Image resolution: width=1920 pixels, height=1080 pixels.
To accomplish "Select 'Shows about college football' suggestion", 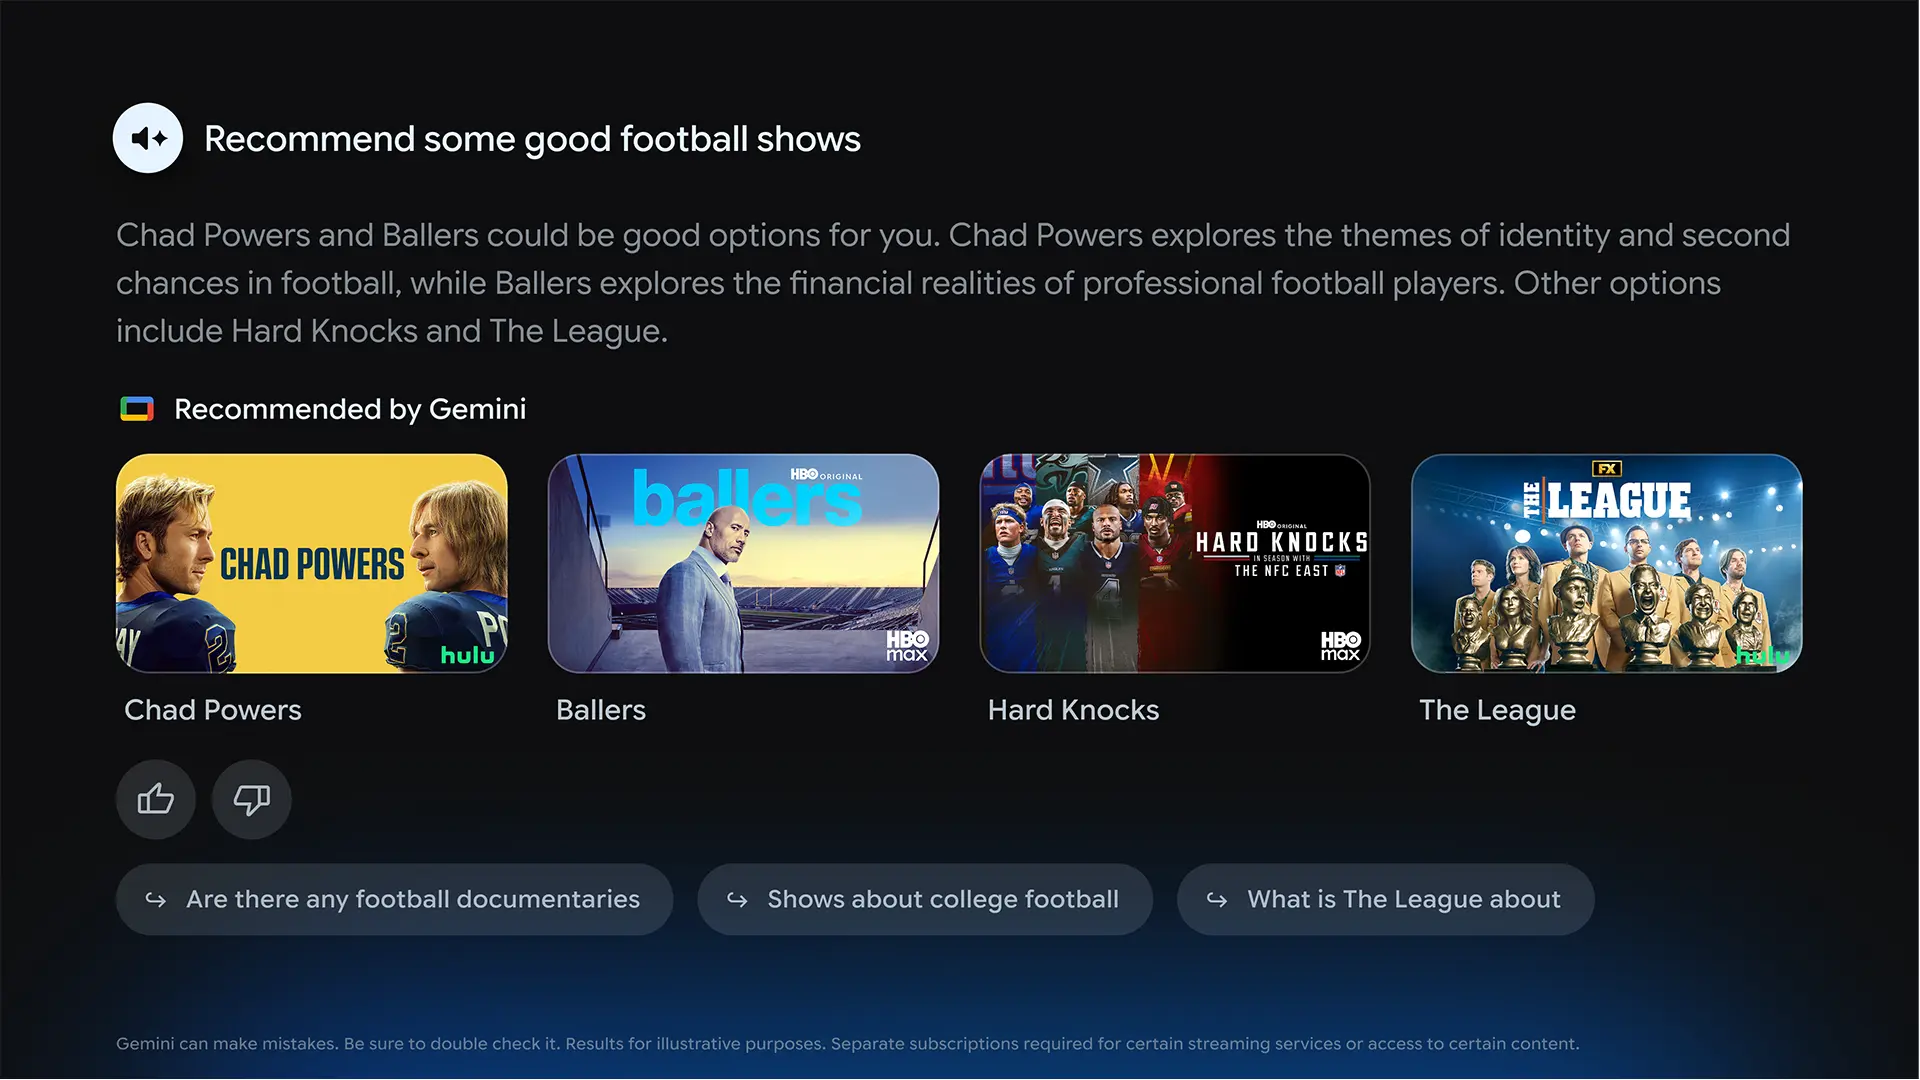I will (x=925, y=900).
